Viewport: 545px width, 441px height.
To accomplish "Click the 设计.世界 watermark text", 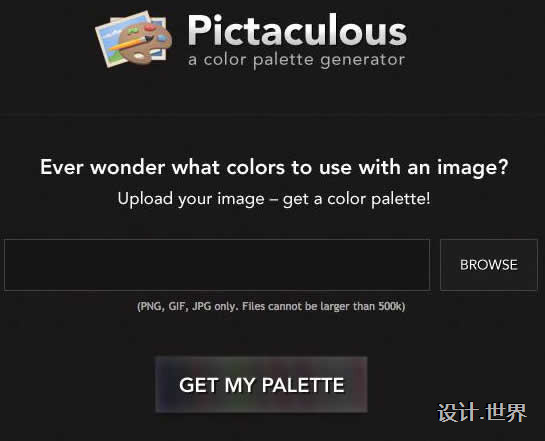I will [482, 413].
